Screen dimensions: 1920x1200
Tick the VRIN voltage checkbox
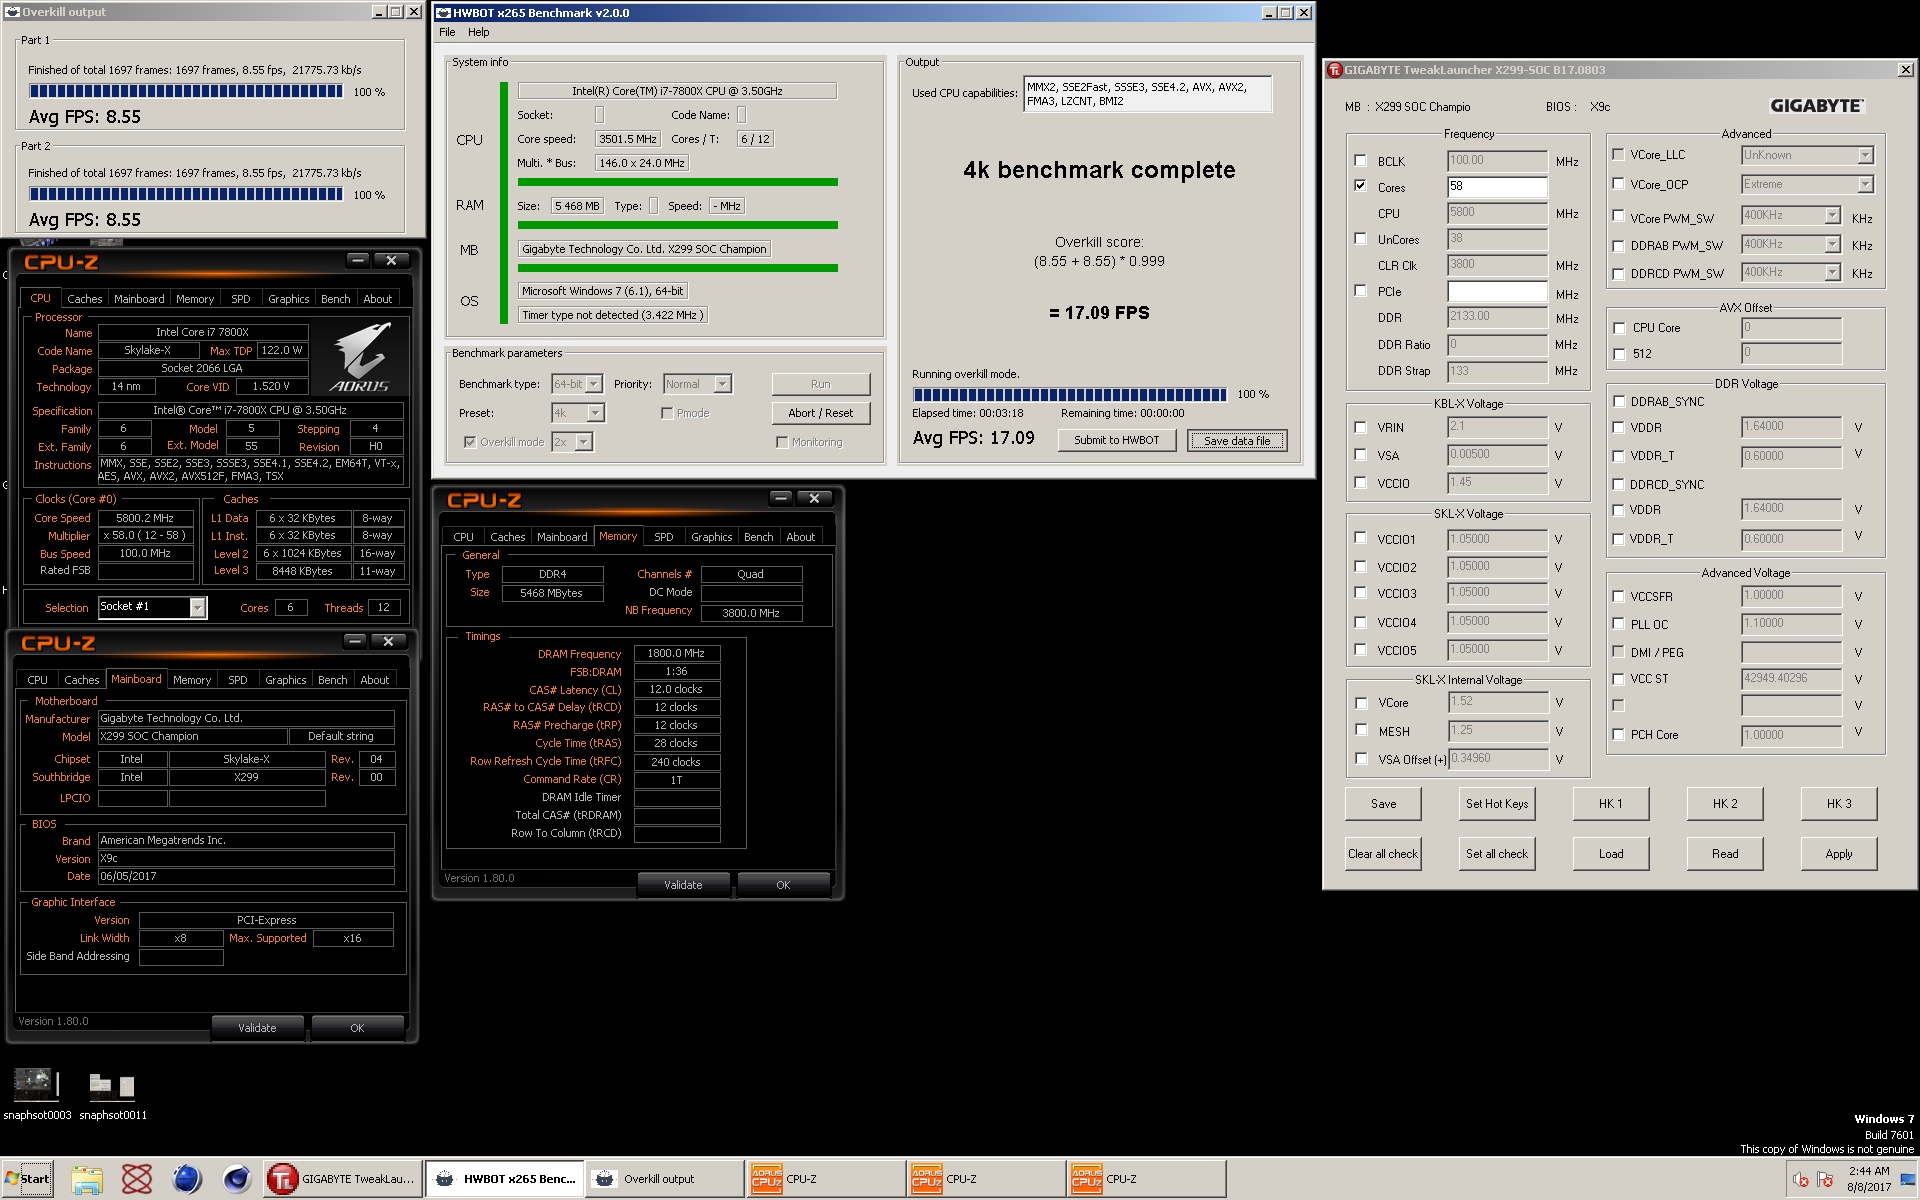[x=1360, y=427]
